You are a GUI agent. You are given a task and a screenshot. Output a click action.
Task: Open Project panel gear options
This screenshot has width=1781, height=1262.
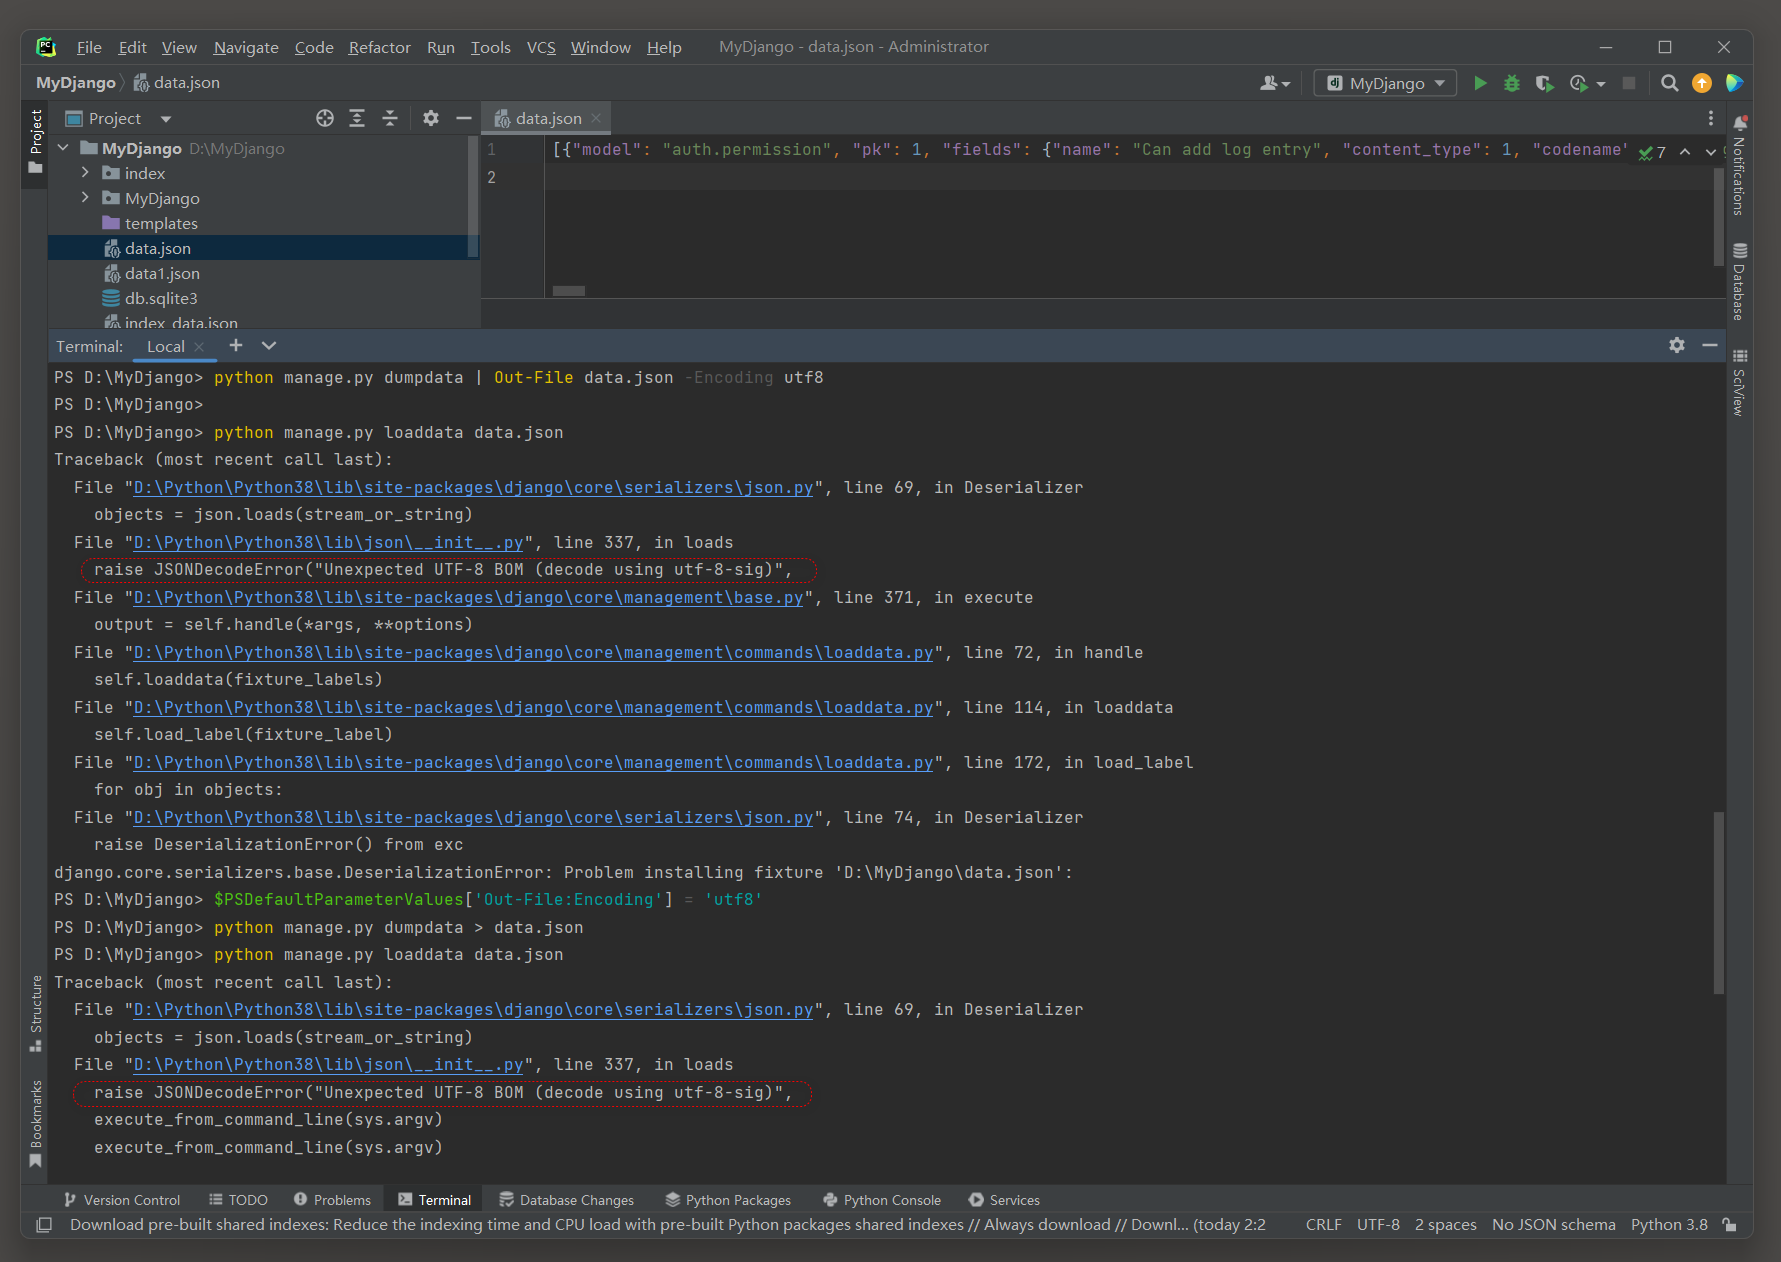pyautogui.click(x=431, y=118)
